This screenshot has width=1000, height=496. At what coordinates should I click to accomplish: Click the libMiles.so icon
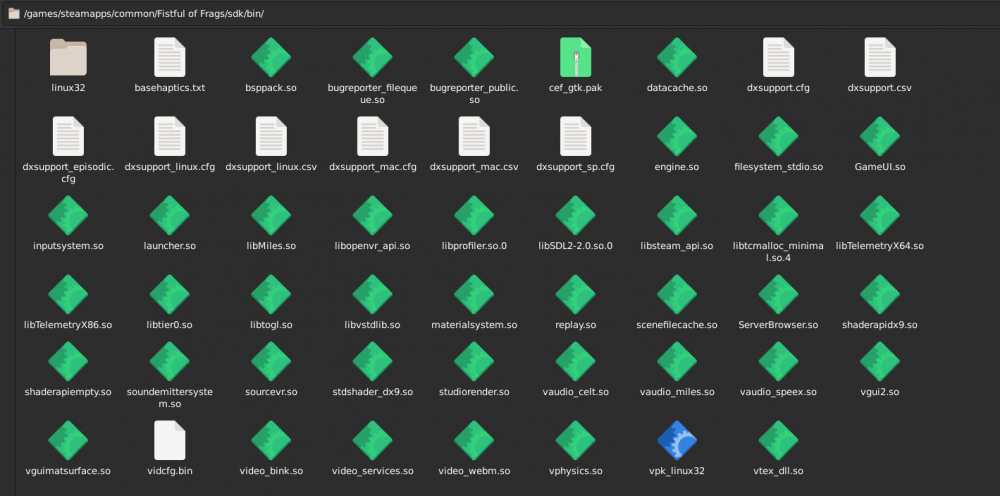click(x=271, y=215)
